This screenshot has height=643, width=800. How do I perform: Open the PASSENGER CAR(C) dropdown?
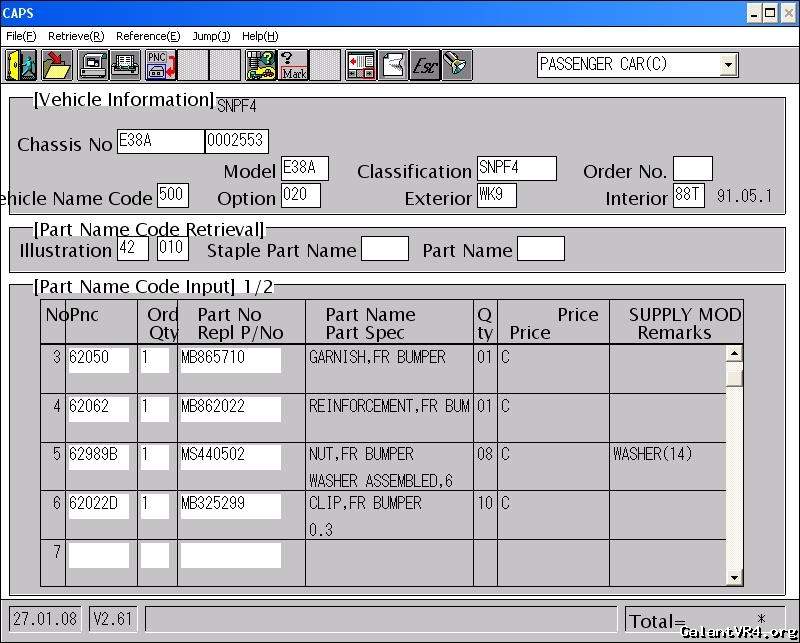click(x=728, y=65)
